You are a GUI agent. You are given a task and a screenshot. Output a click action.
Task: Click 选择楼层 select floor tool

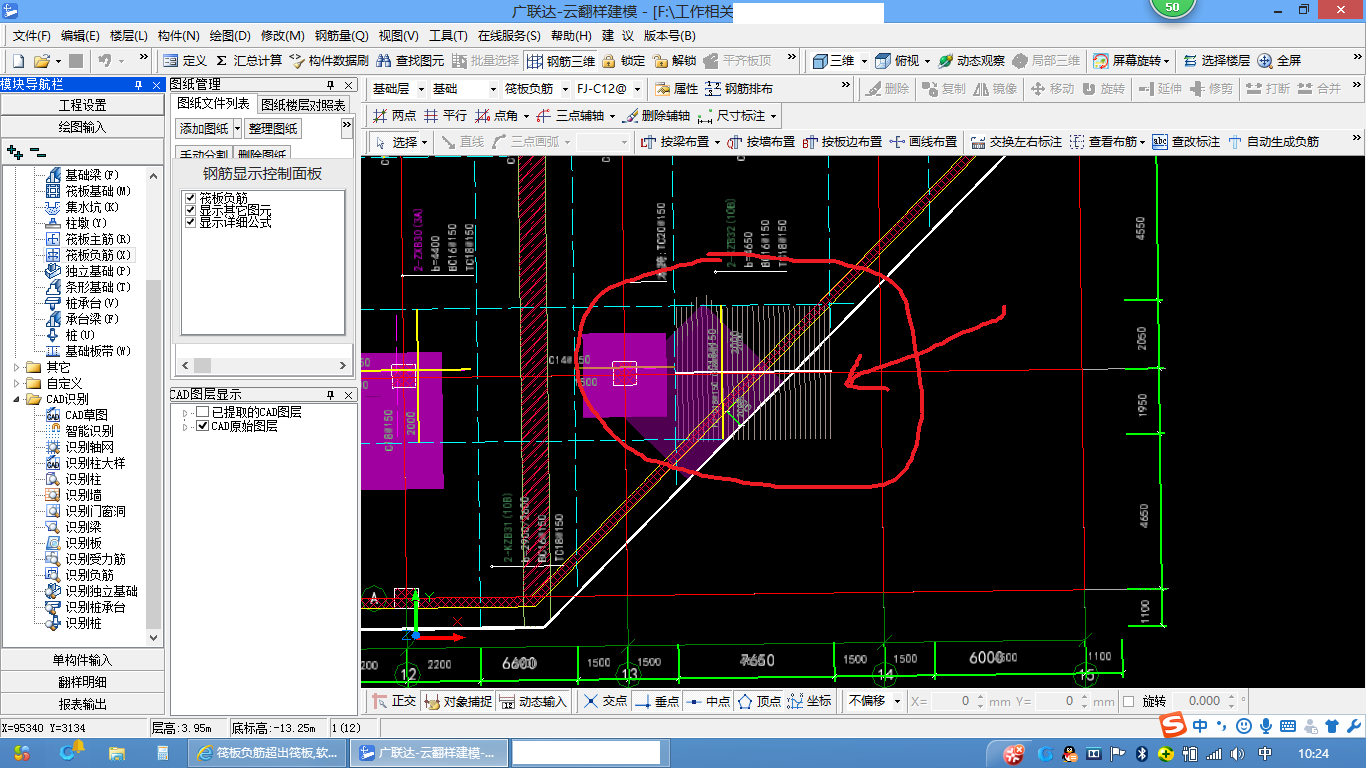coord(1216,61)
